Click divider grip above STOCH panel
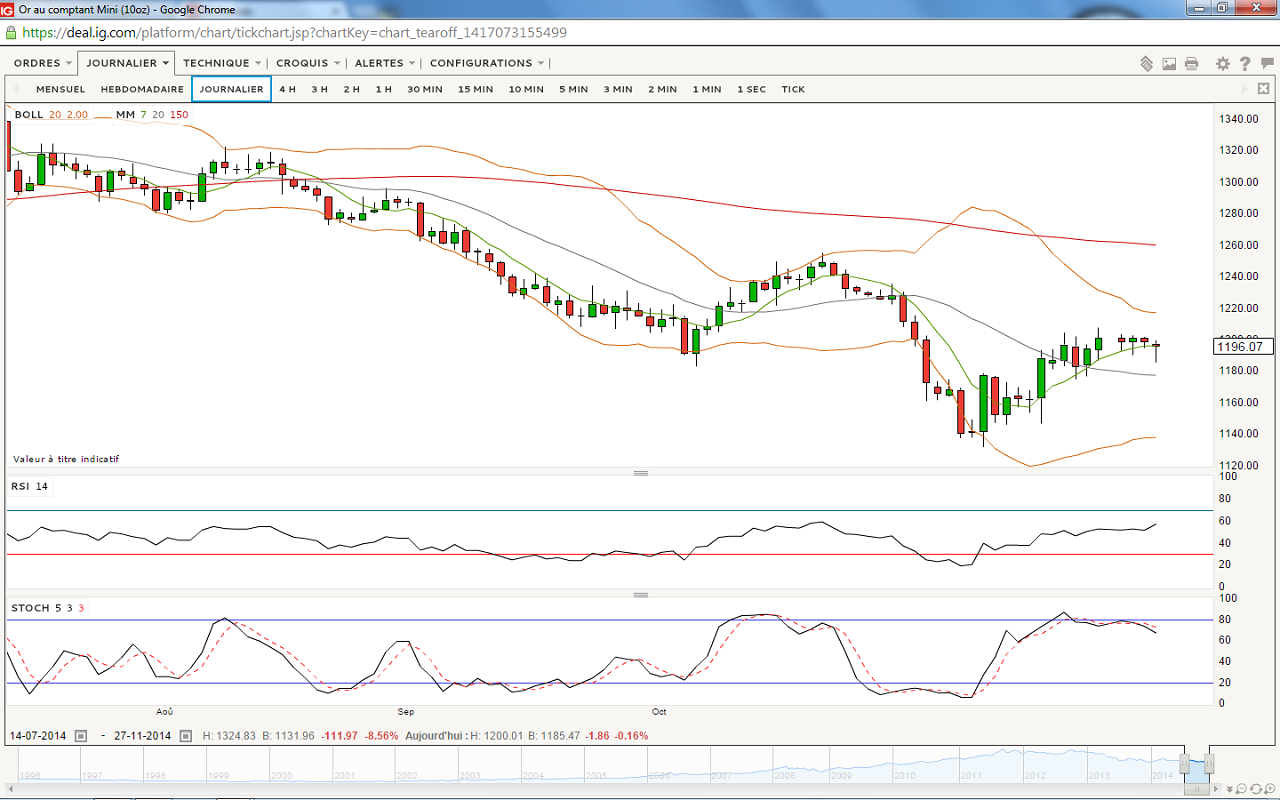Screen dimensions: 1280x800 pos(641,594)
